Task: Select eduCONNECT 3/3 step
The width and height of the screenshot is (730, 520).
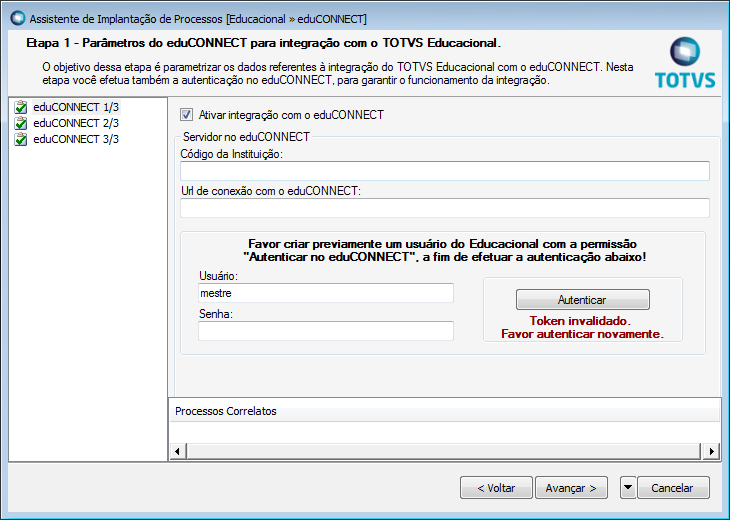Action: pyautogui.click(x=76, y=139)
